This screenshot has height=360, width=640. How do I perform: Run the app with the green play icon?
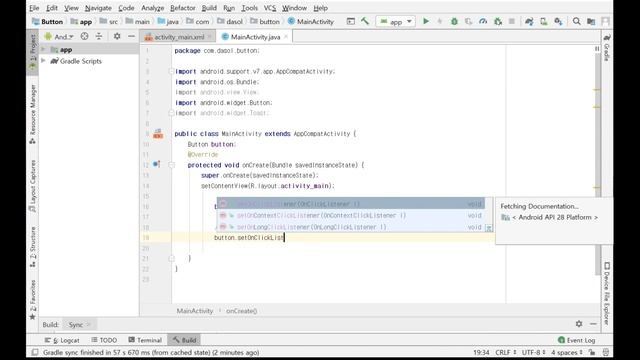(426, 21)
